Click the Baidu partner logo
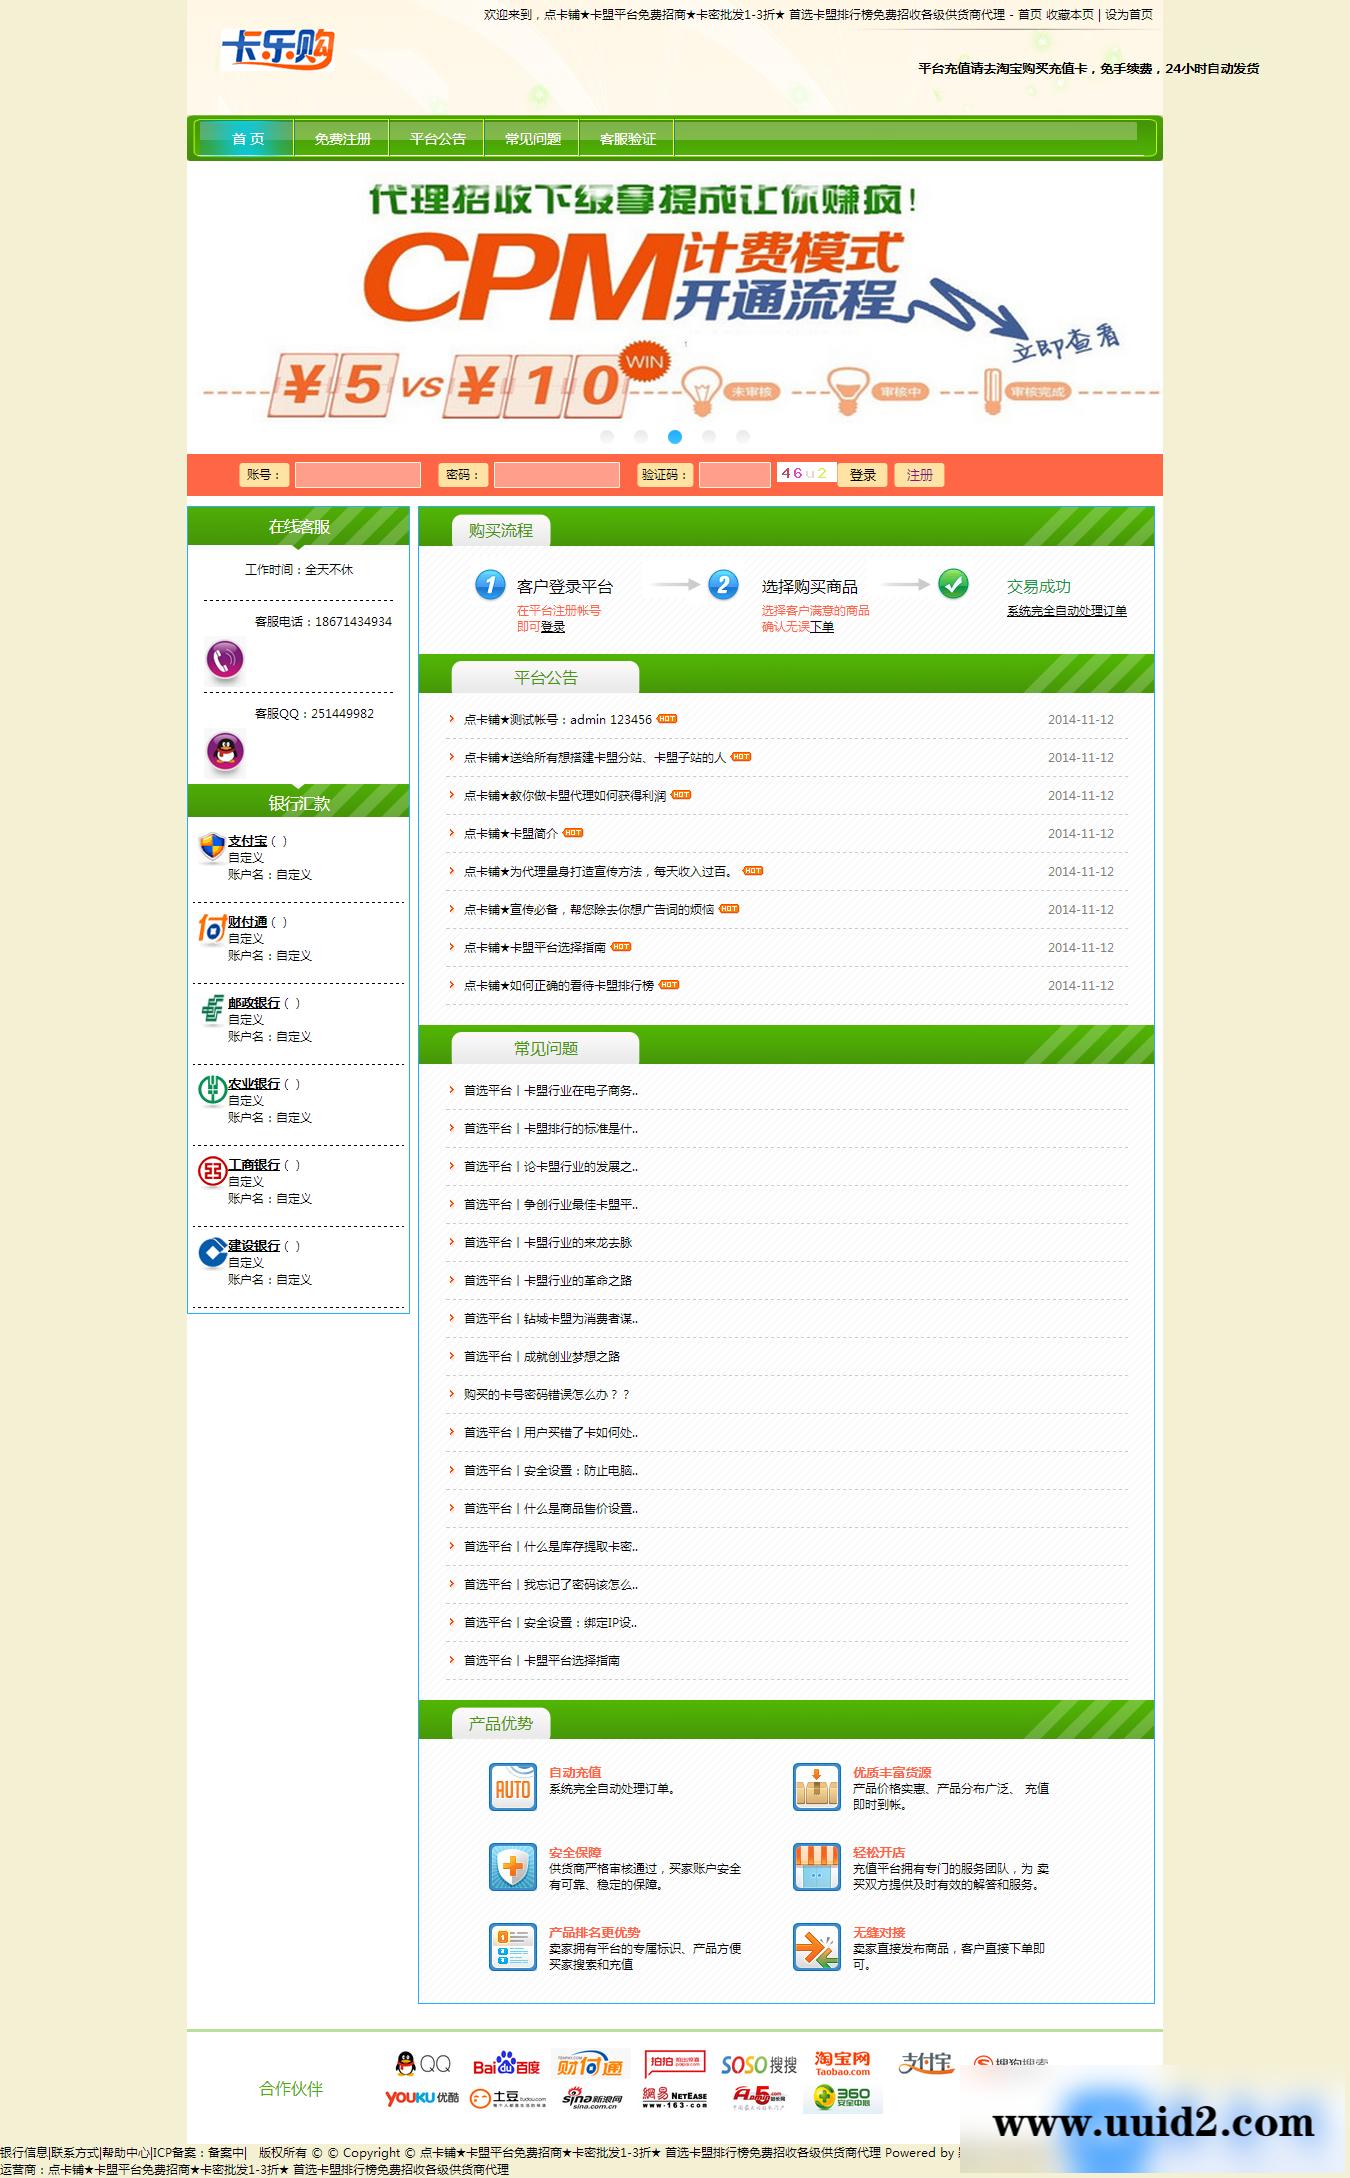1350x2178 pixels. 506,2065
